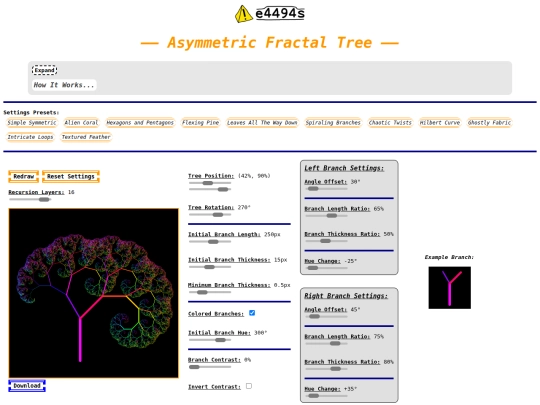Click the Colored Branches label
540x405 pixels.
(216, 314)
